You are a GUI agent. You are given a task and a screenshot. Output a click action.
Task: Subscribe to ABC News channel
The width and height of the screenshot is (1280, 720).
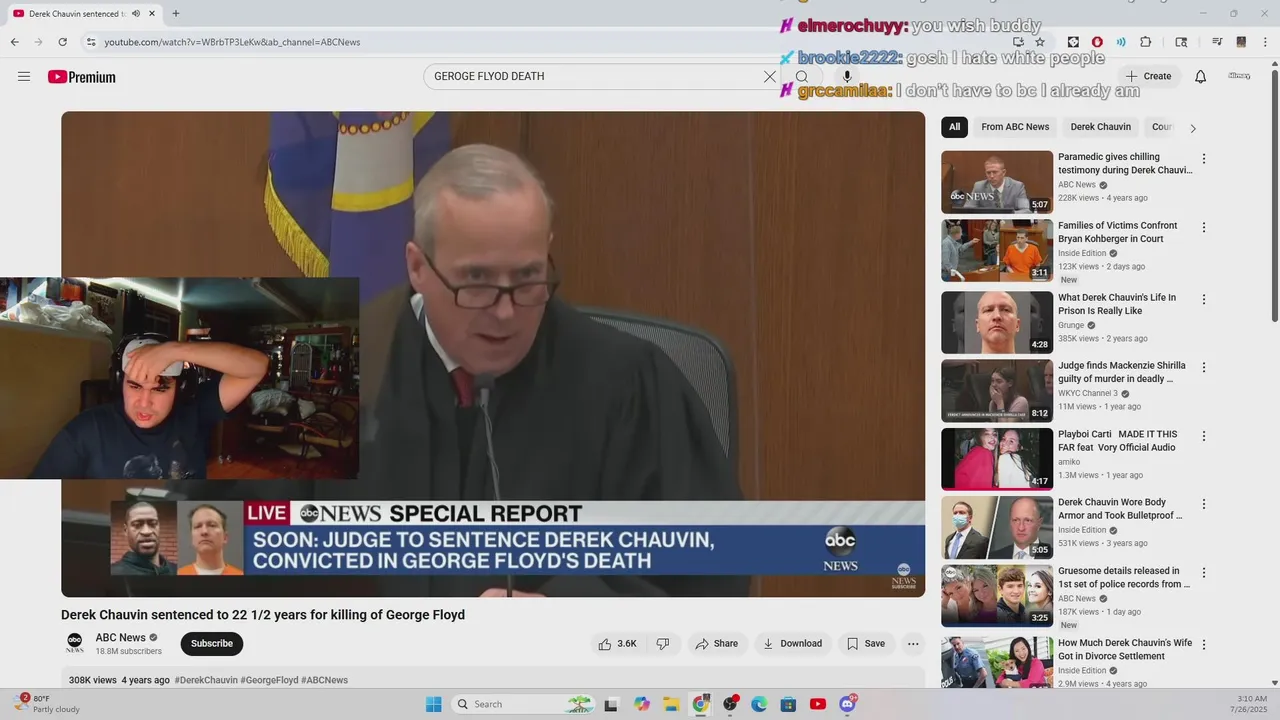(x=212, y=644)
